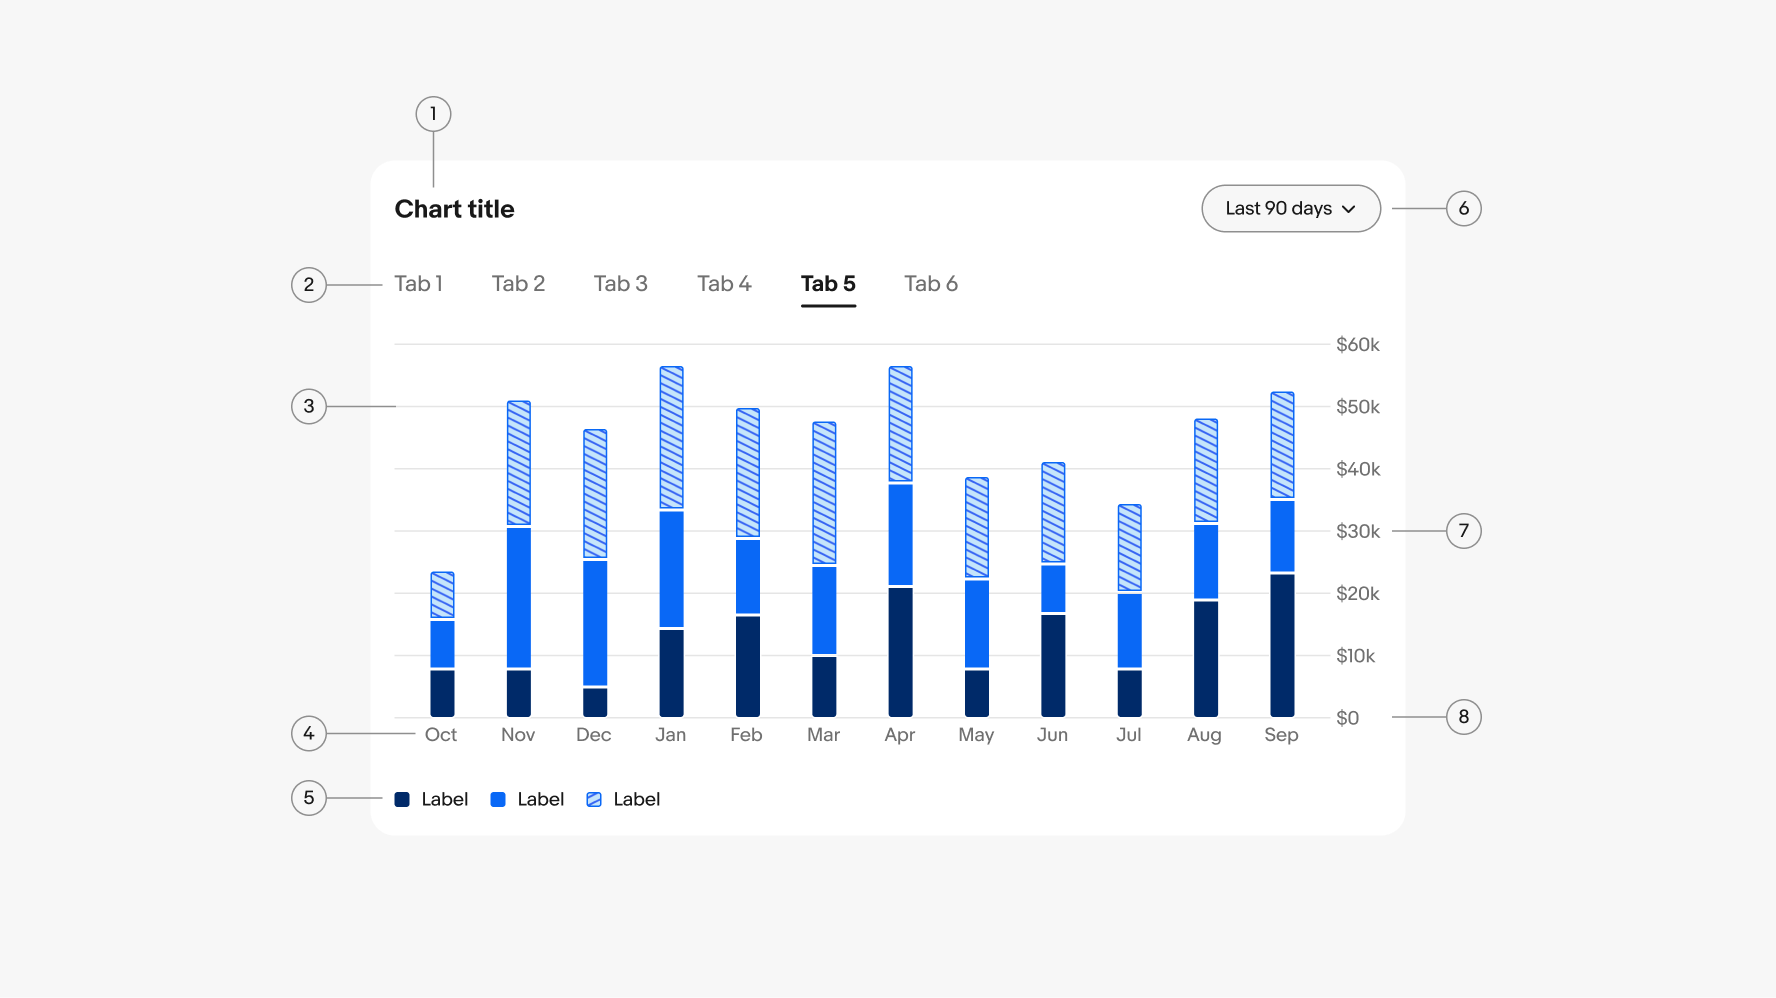The image size is (1776, 998).
Task: Select annotation marker number 3
Action: click(309, 406)
